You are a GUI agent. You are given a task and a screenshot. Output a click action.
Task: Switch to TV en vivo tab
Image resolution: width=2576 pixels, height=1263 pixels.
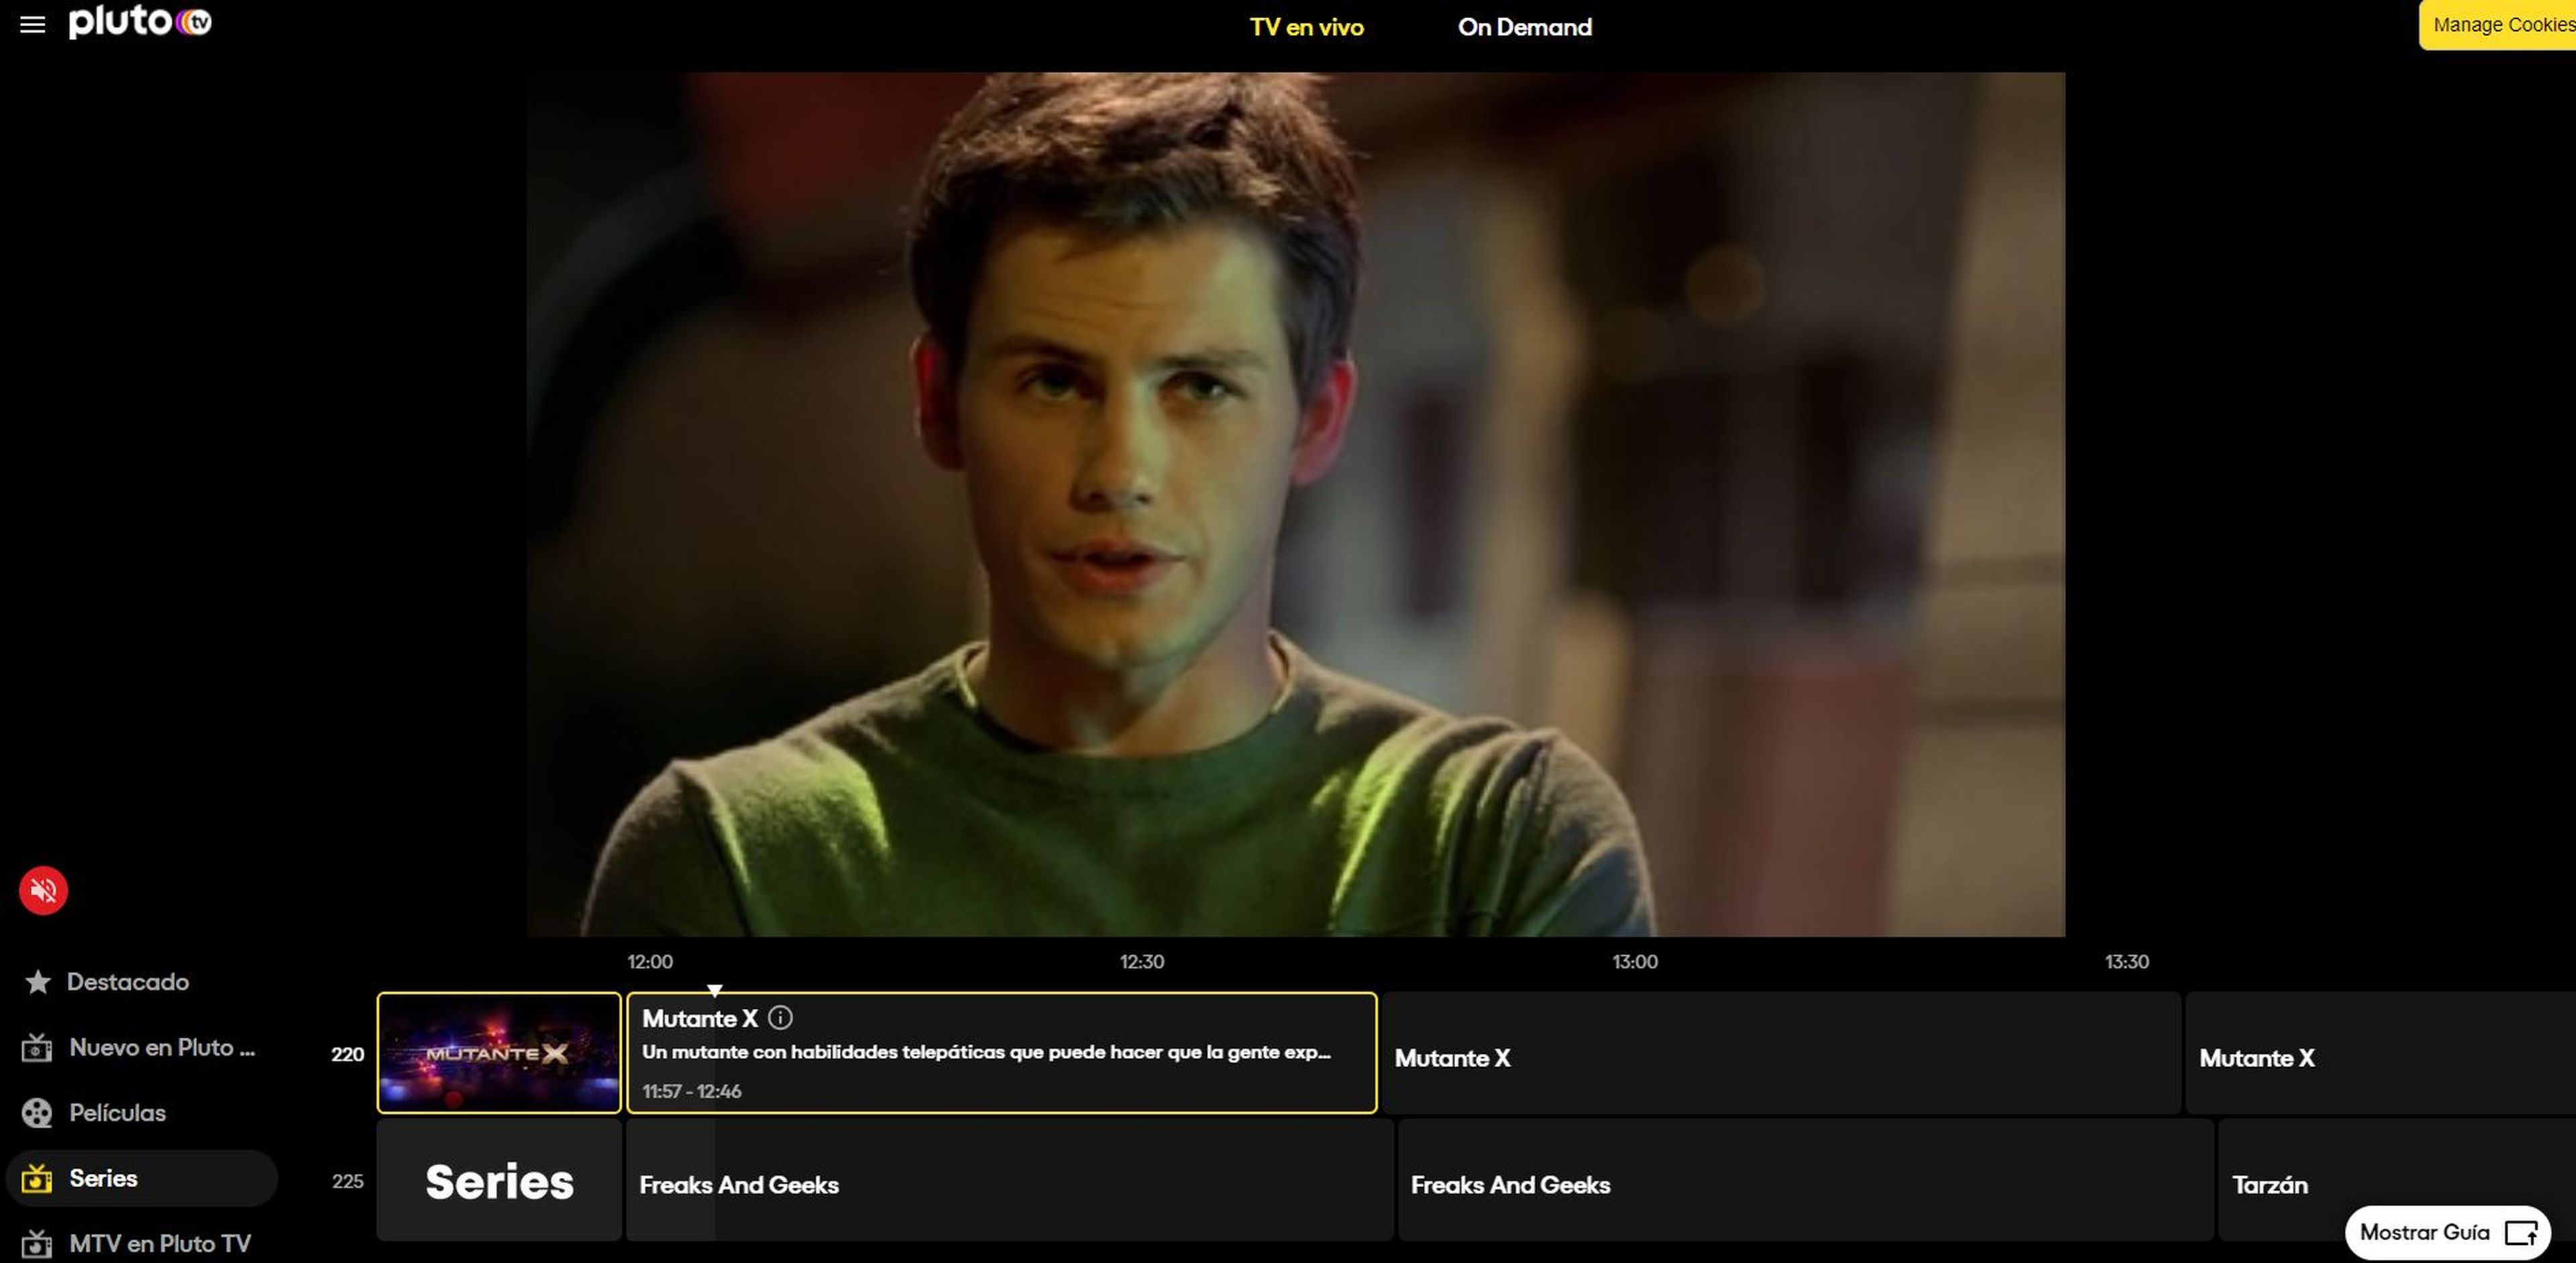coord(1306,27)
